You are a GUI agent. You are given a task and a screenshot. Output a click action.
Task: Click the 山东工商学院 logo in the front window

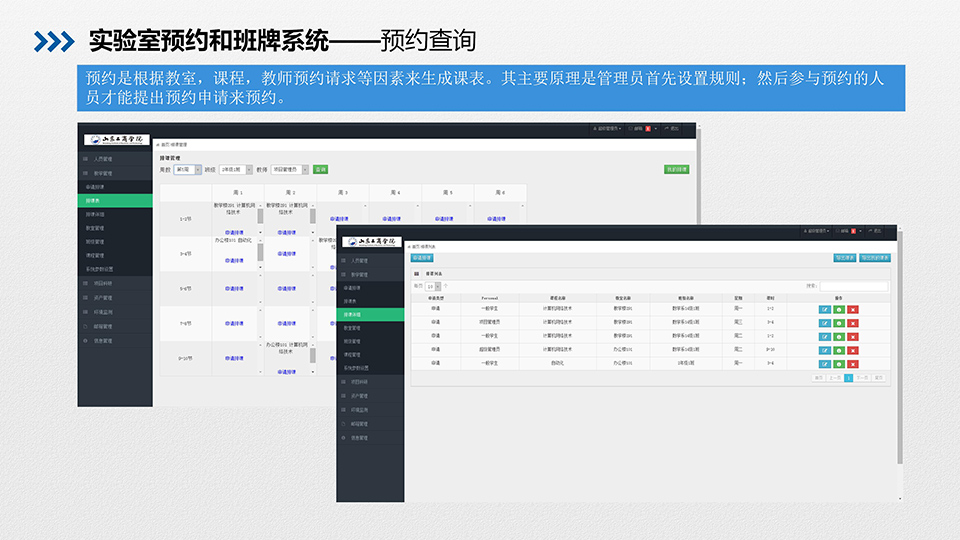[x=374, y=243]
